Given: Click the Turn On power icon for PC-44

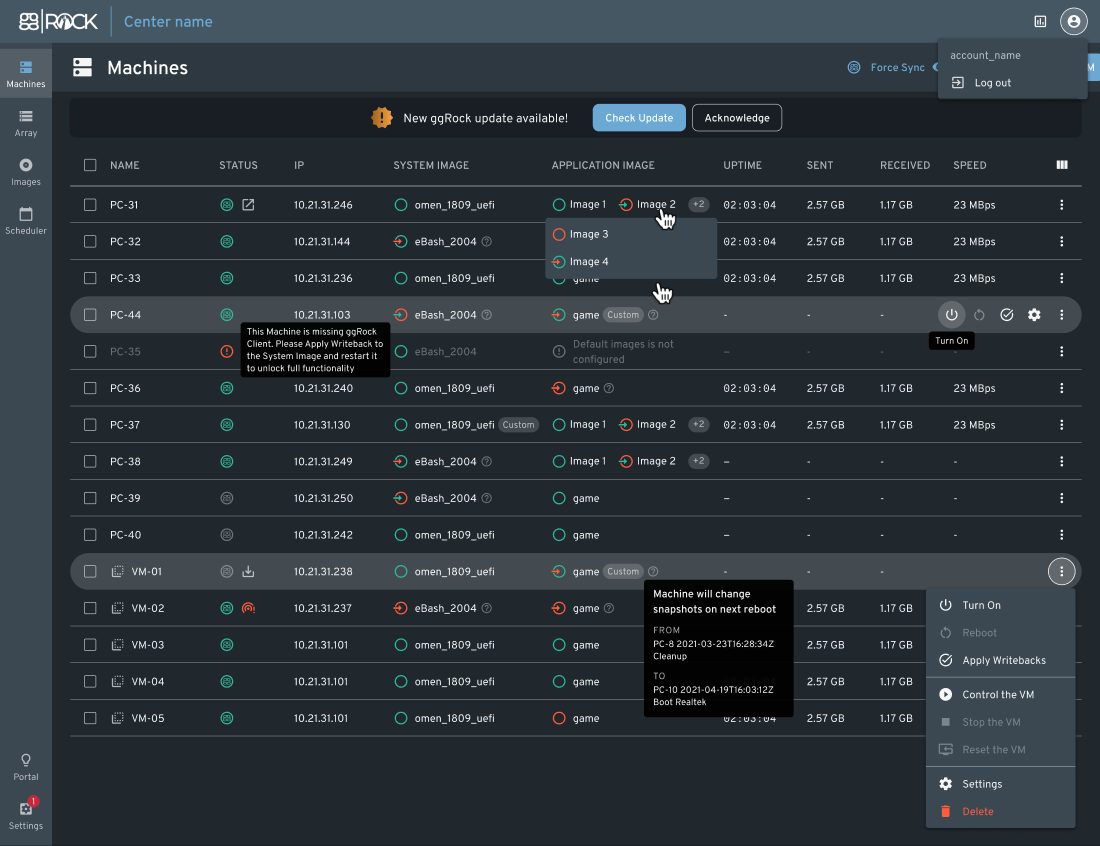Looking at the screenshot, I should click(x=951, y=315).
